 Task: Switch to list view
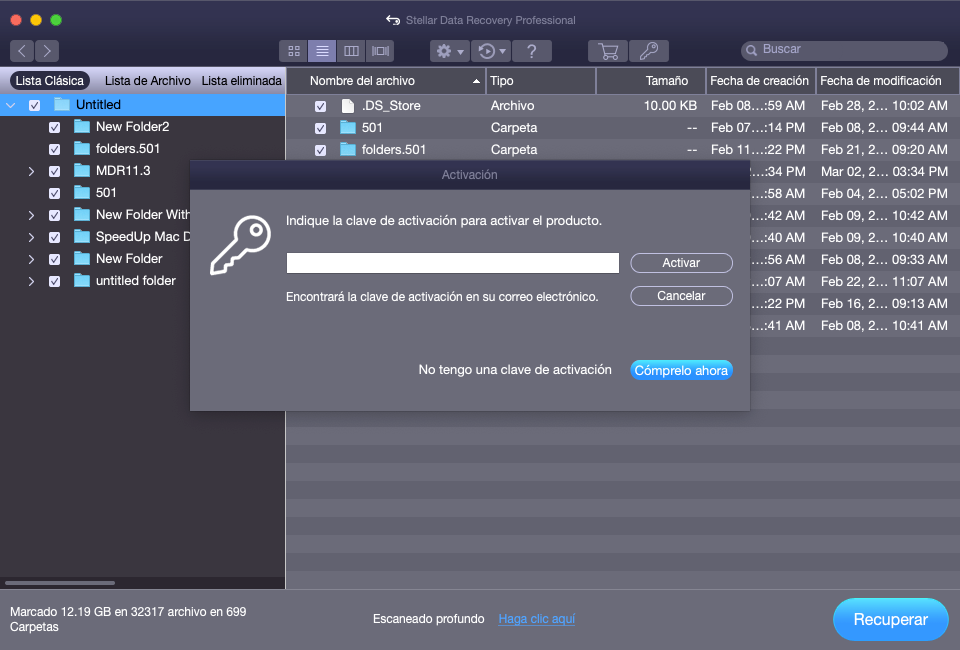point(322,51)
